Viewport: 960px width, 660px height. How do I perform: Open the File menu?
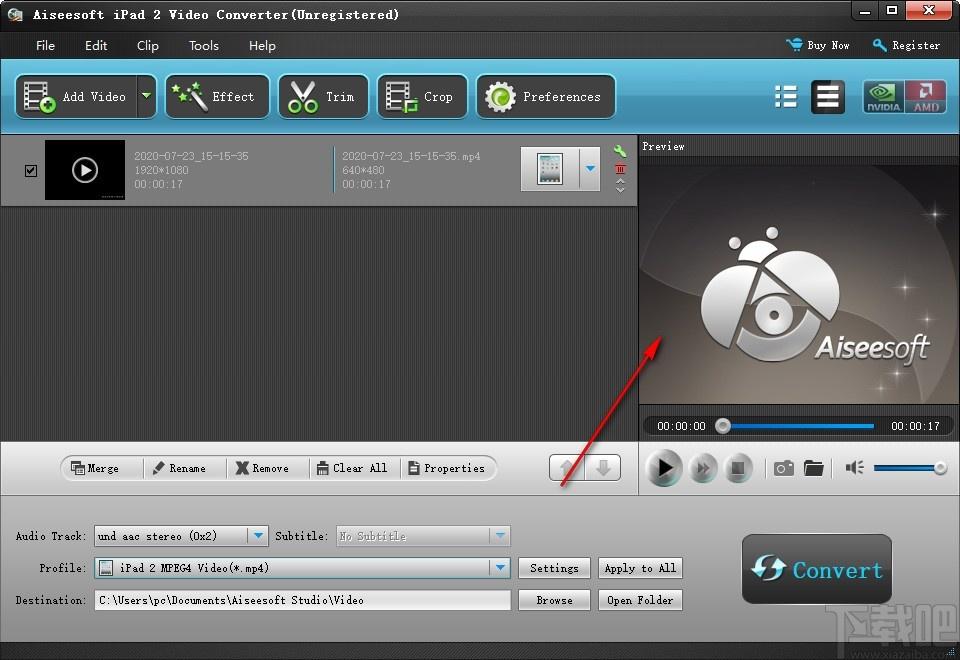(x=45, y=45)
